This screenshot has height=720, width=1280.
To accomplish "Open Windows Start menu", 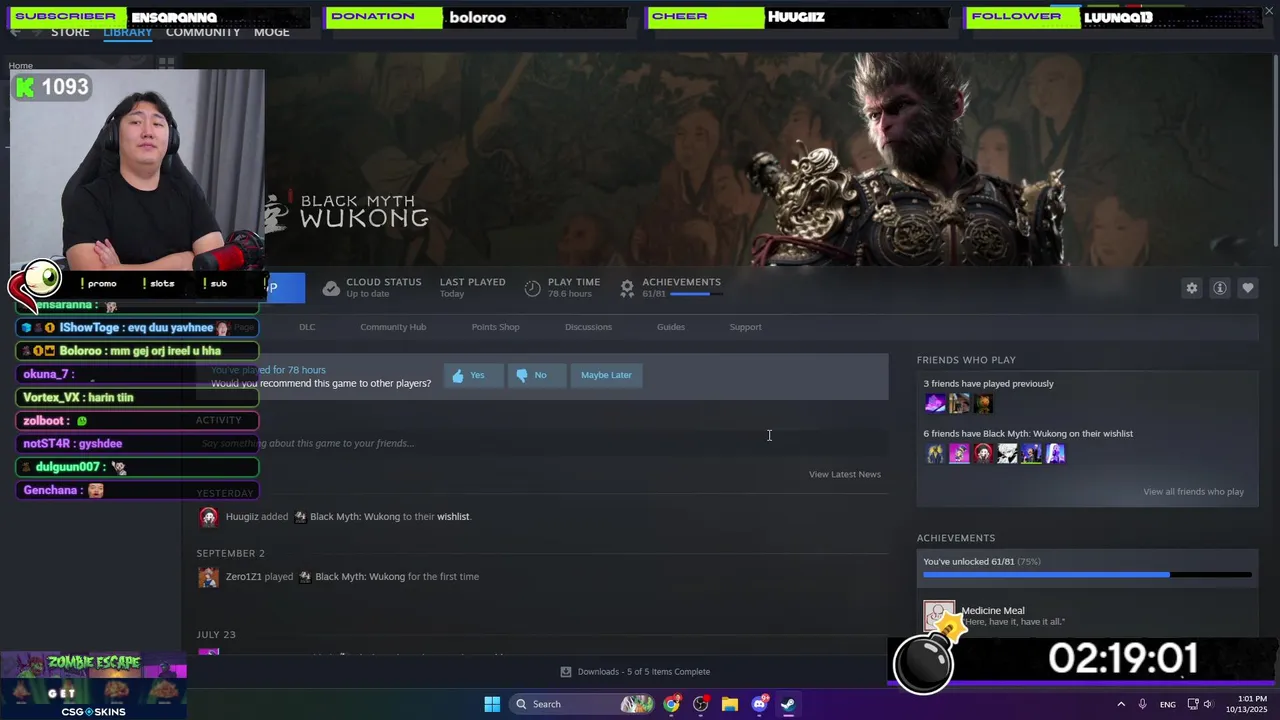I will coord(492,704).
